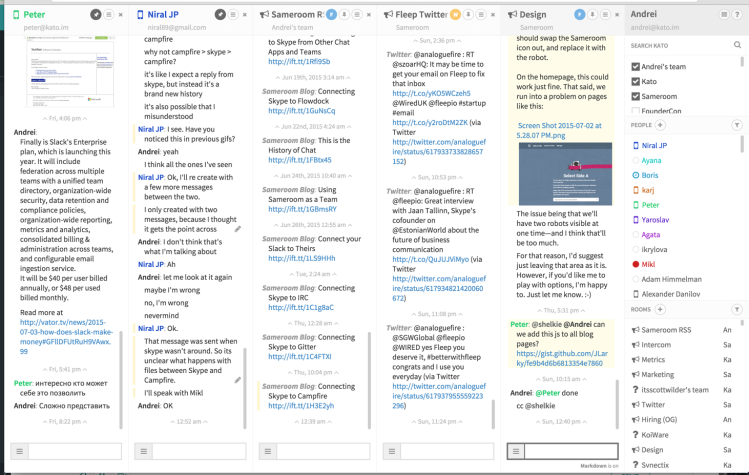
Task: Toggle the pin icon in Peter chat header
Action: click(x=96, y=15)
